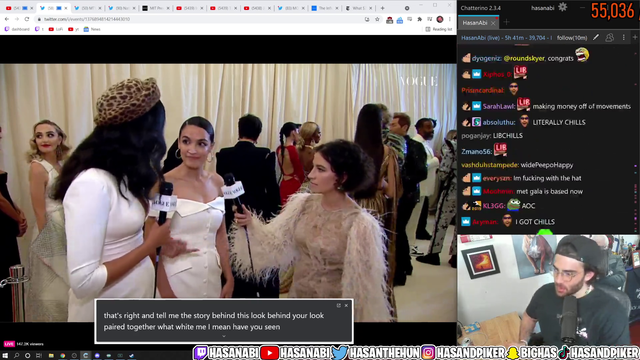Open the three-dot split menu in Chatterino
The image size is (640, 360).
click(x=623, y=38)
